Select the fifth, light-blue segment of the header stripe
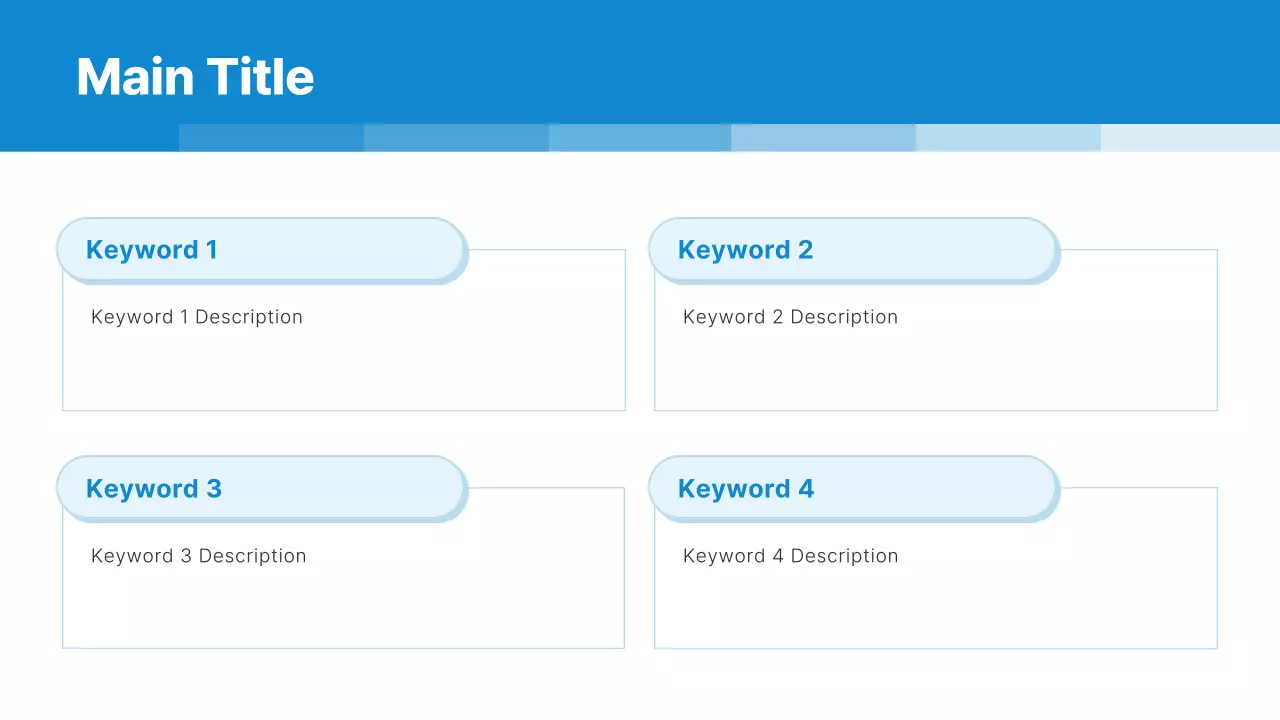This screenshot has width=1280, height=720. [1008, 138]
